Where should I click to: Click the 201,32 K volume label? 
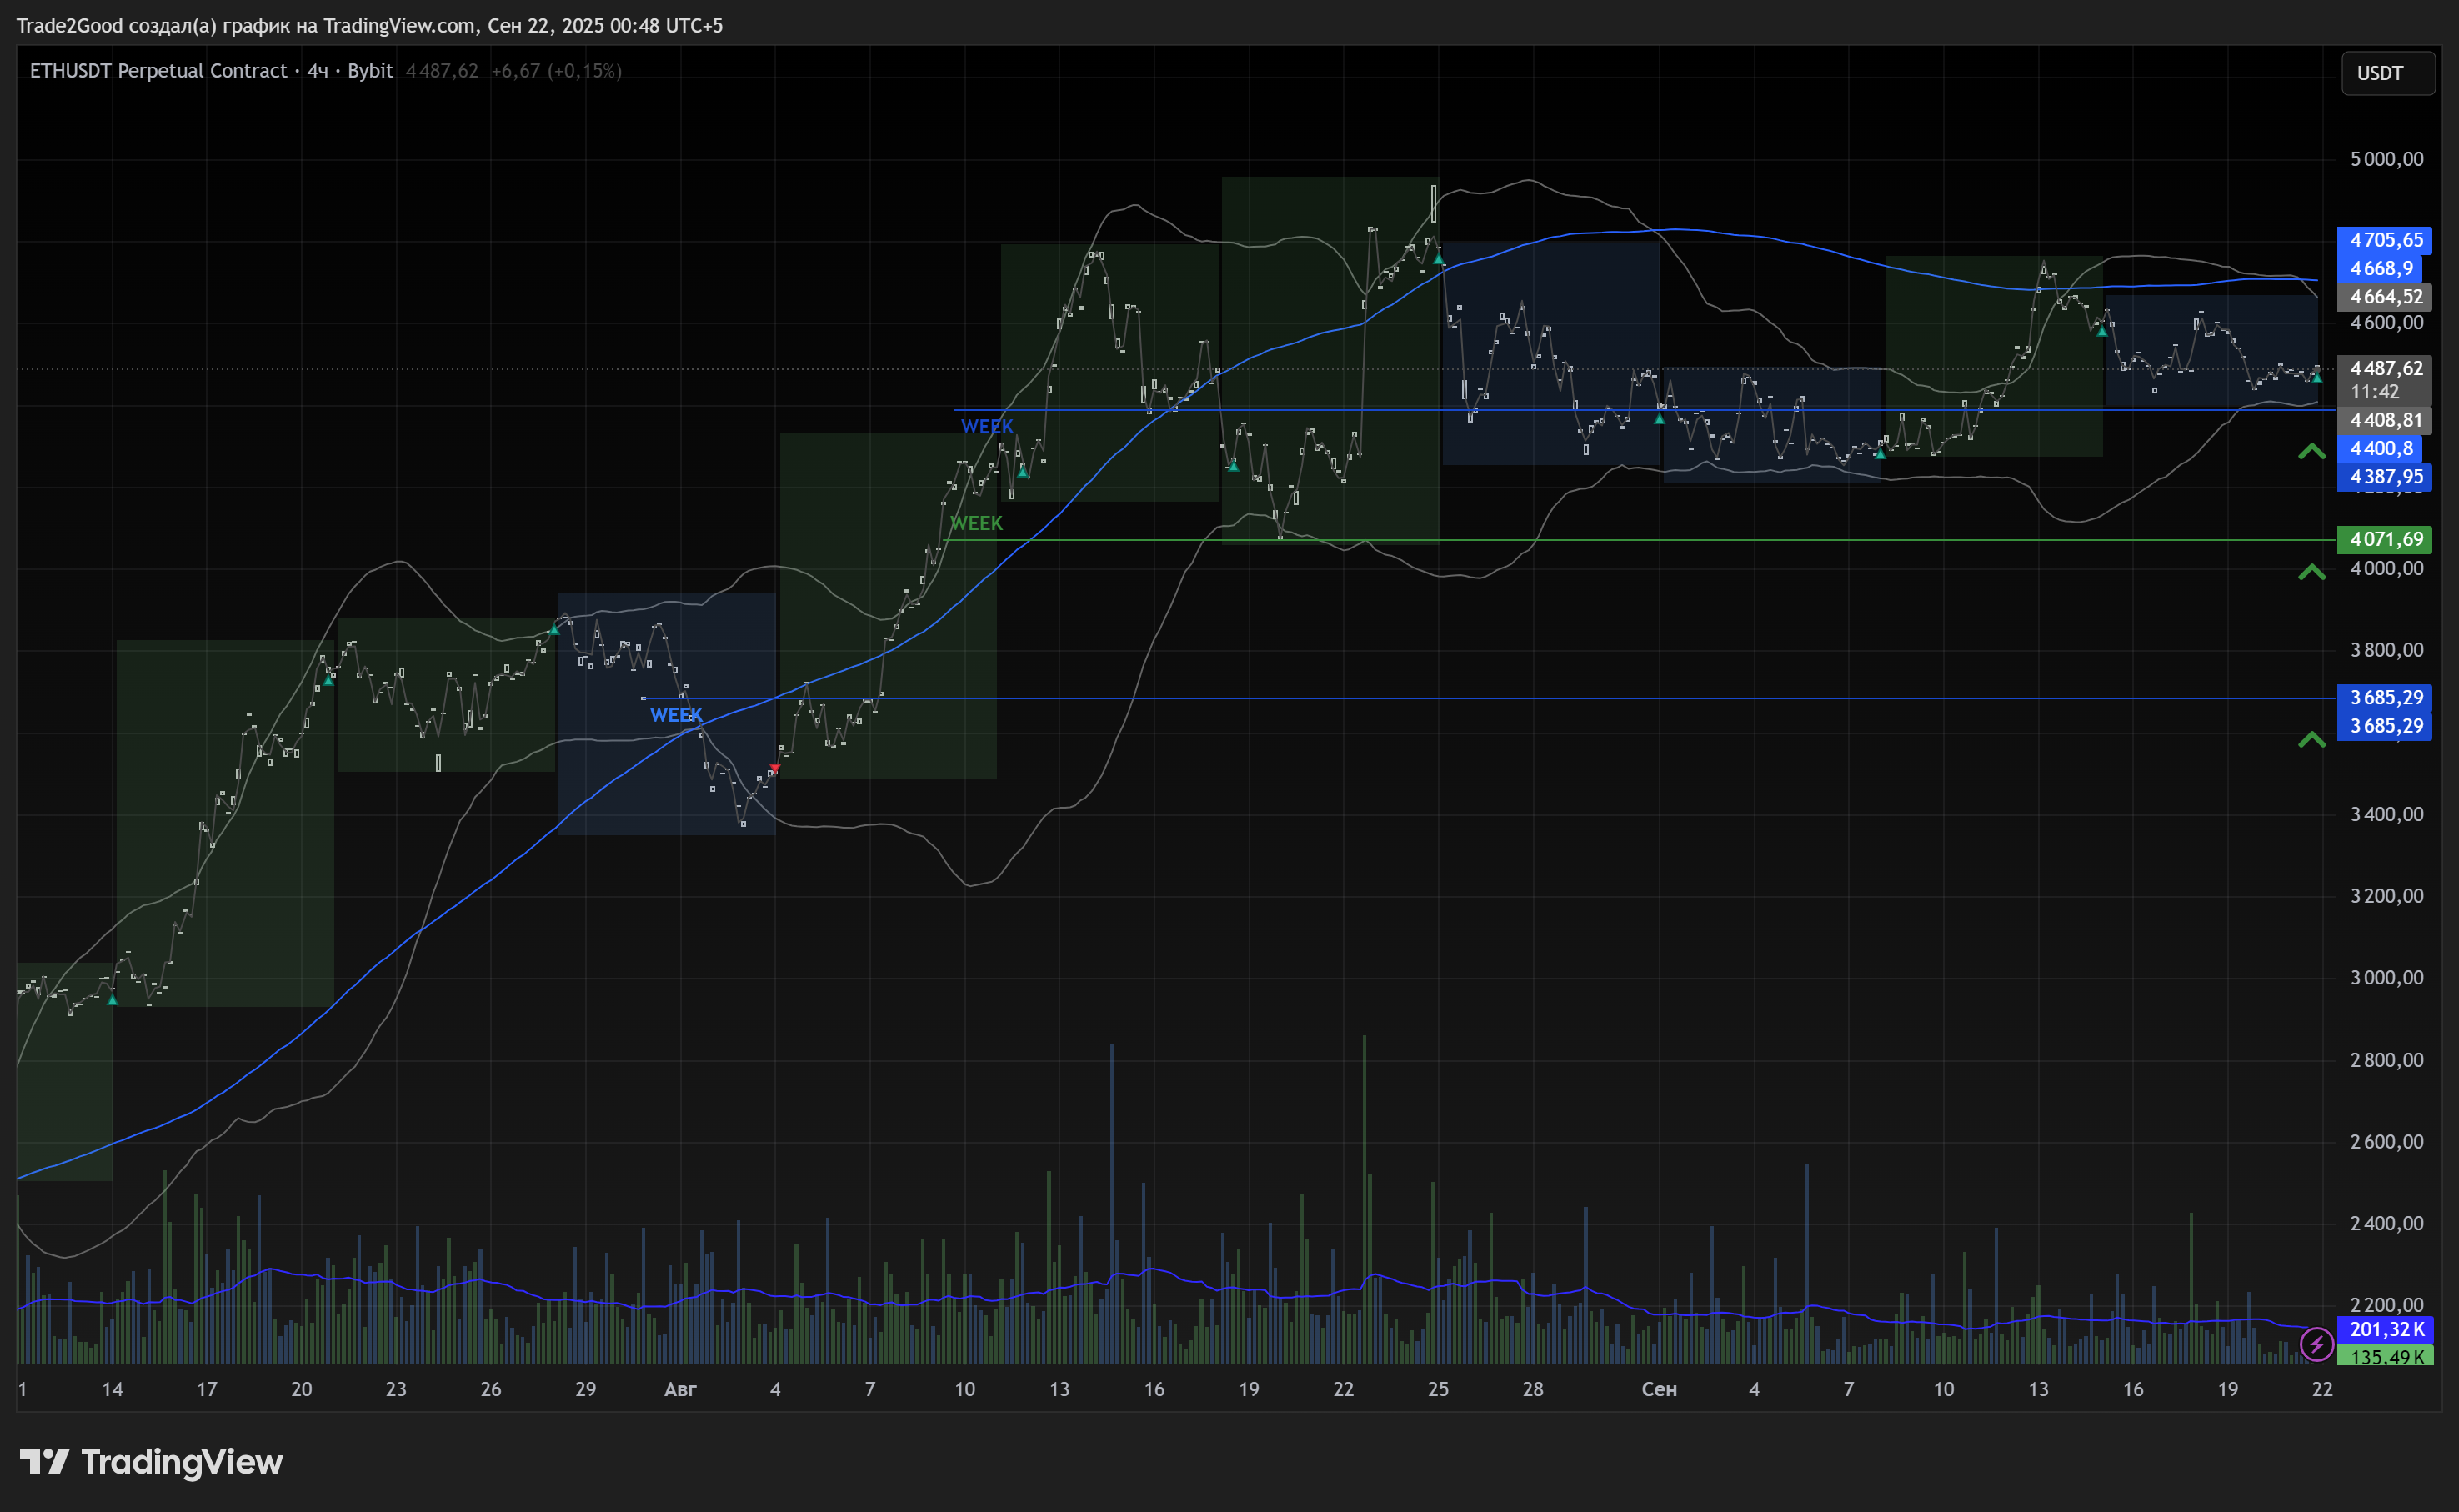(2386, 1330)
